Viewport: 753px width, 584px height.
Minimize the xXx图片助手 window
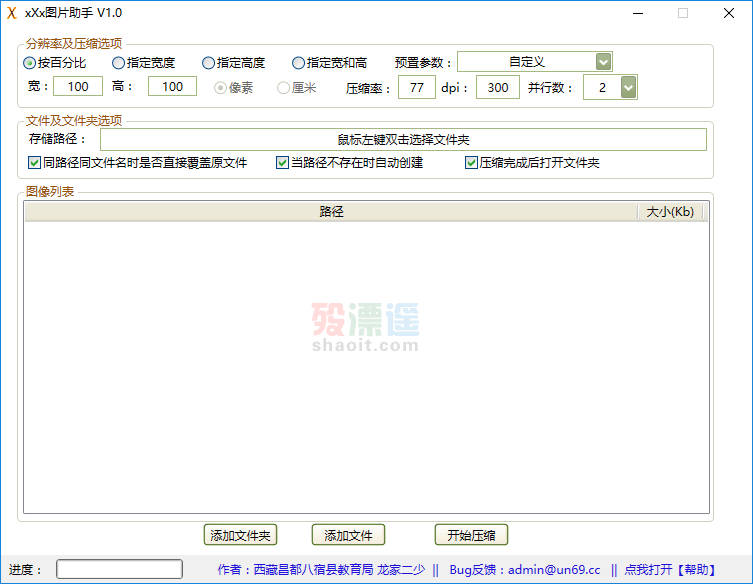click(638, 13)
